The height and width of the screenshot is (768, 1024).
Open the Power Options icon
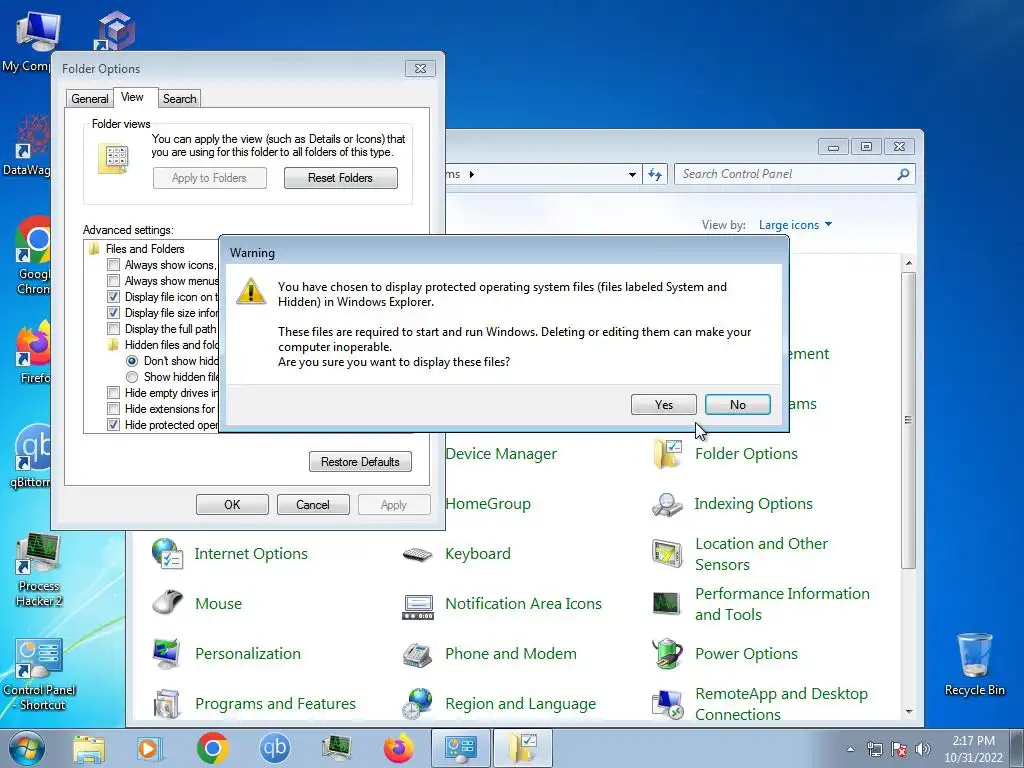click(x=667, y=654)
